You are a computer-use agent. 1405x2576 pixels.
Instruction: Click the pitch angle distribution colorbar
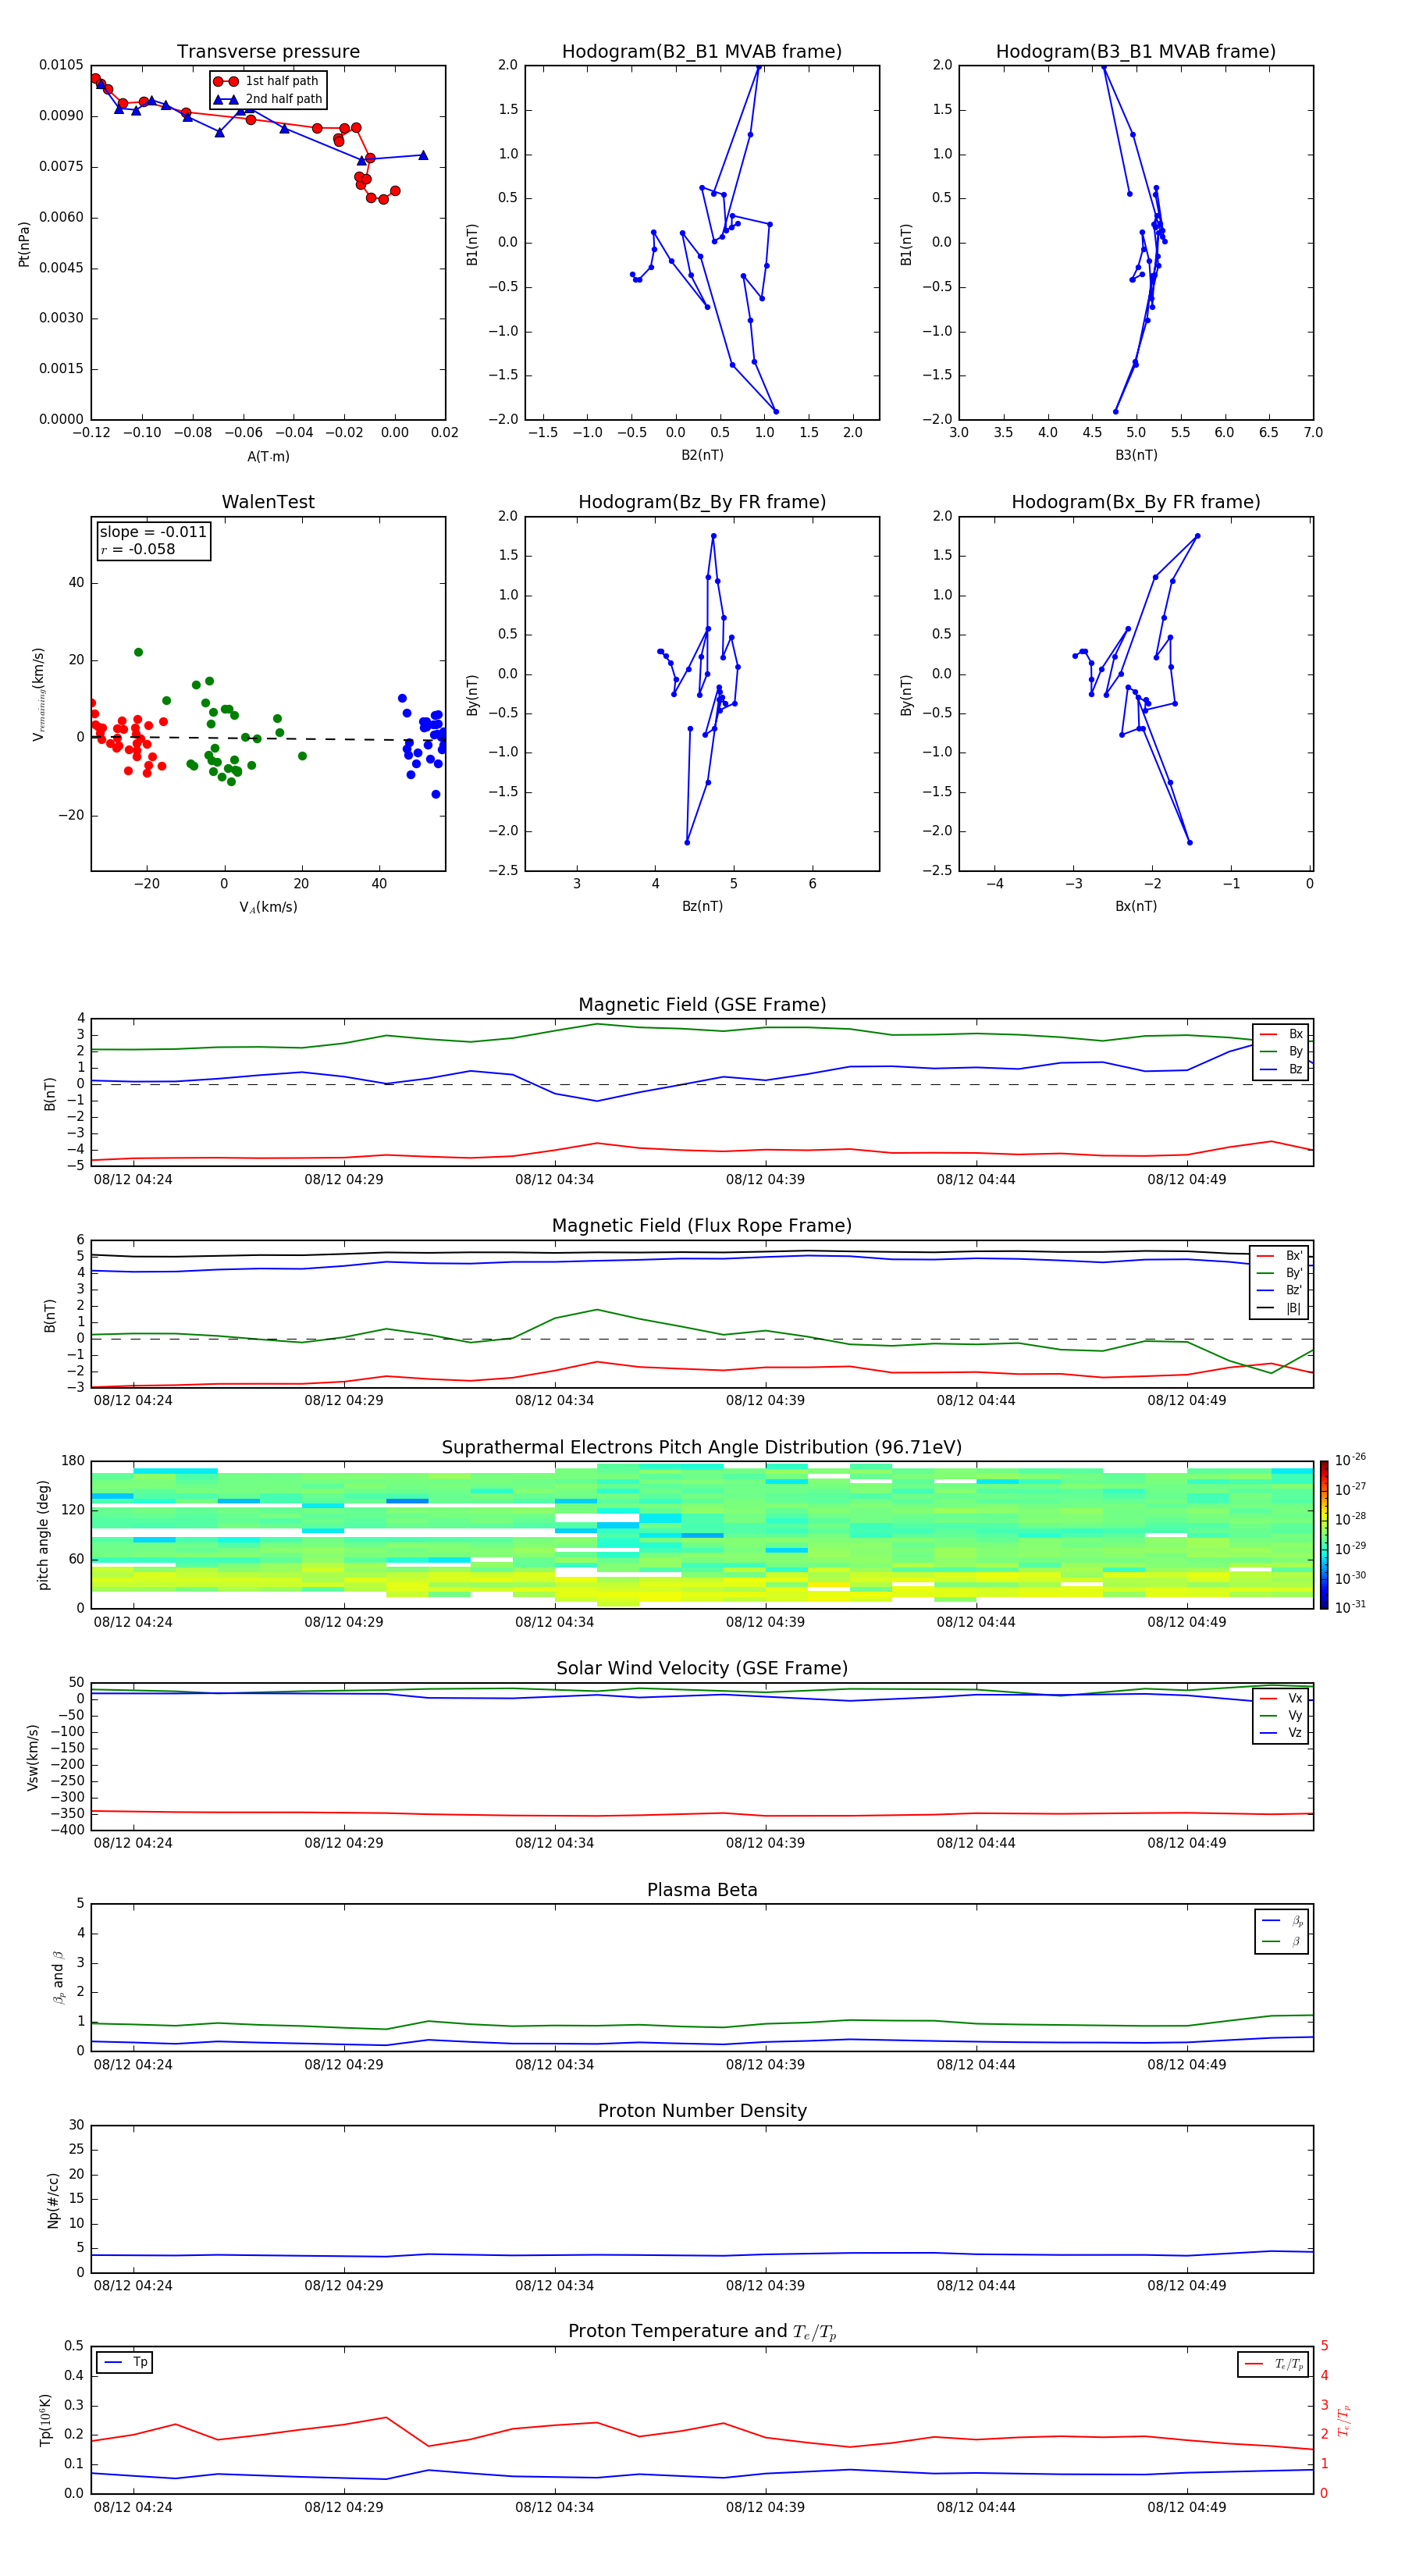(x=1323, y=1534)
